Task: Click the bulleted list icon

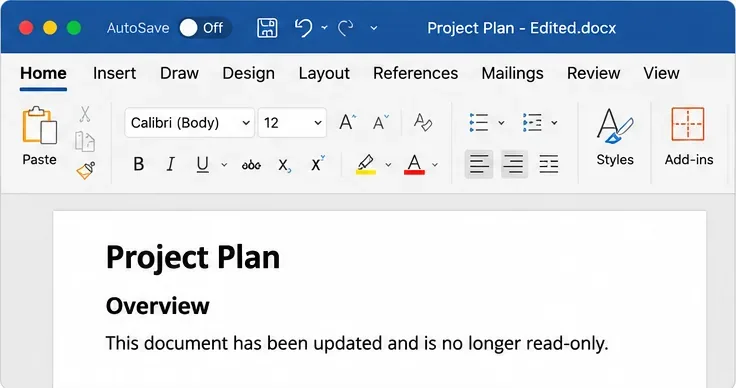Action: click(x=479, y=122)
